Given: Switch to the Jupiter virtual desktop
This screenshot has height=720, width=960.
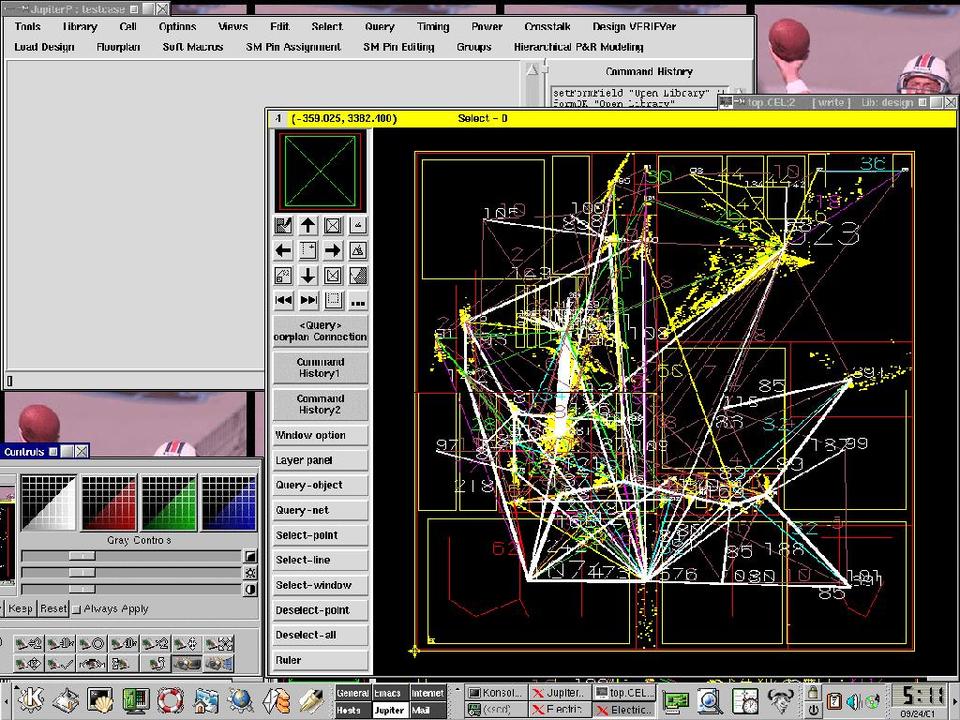Looking at the screenshot, I should point(389,710).
